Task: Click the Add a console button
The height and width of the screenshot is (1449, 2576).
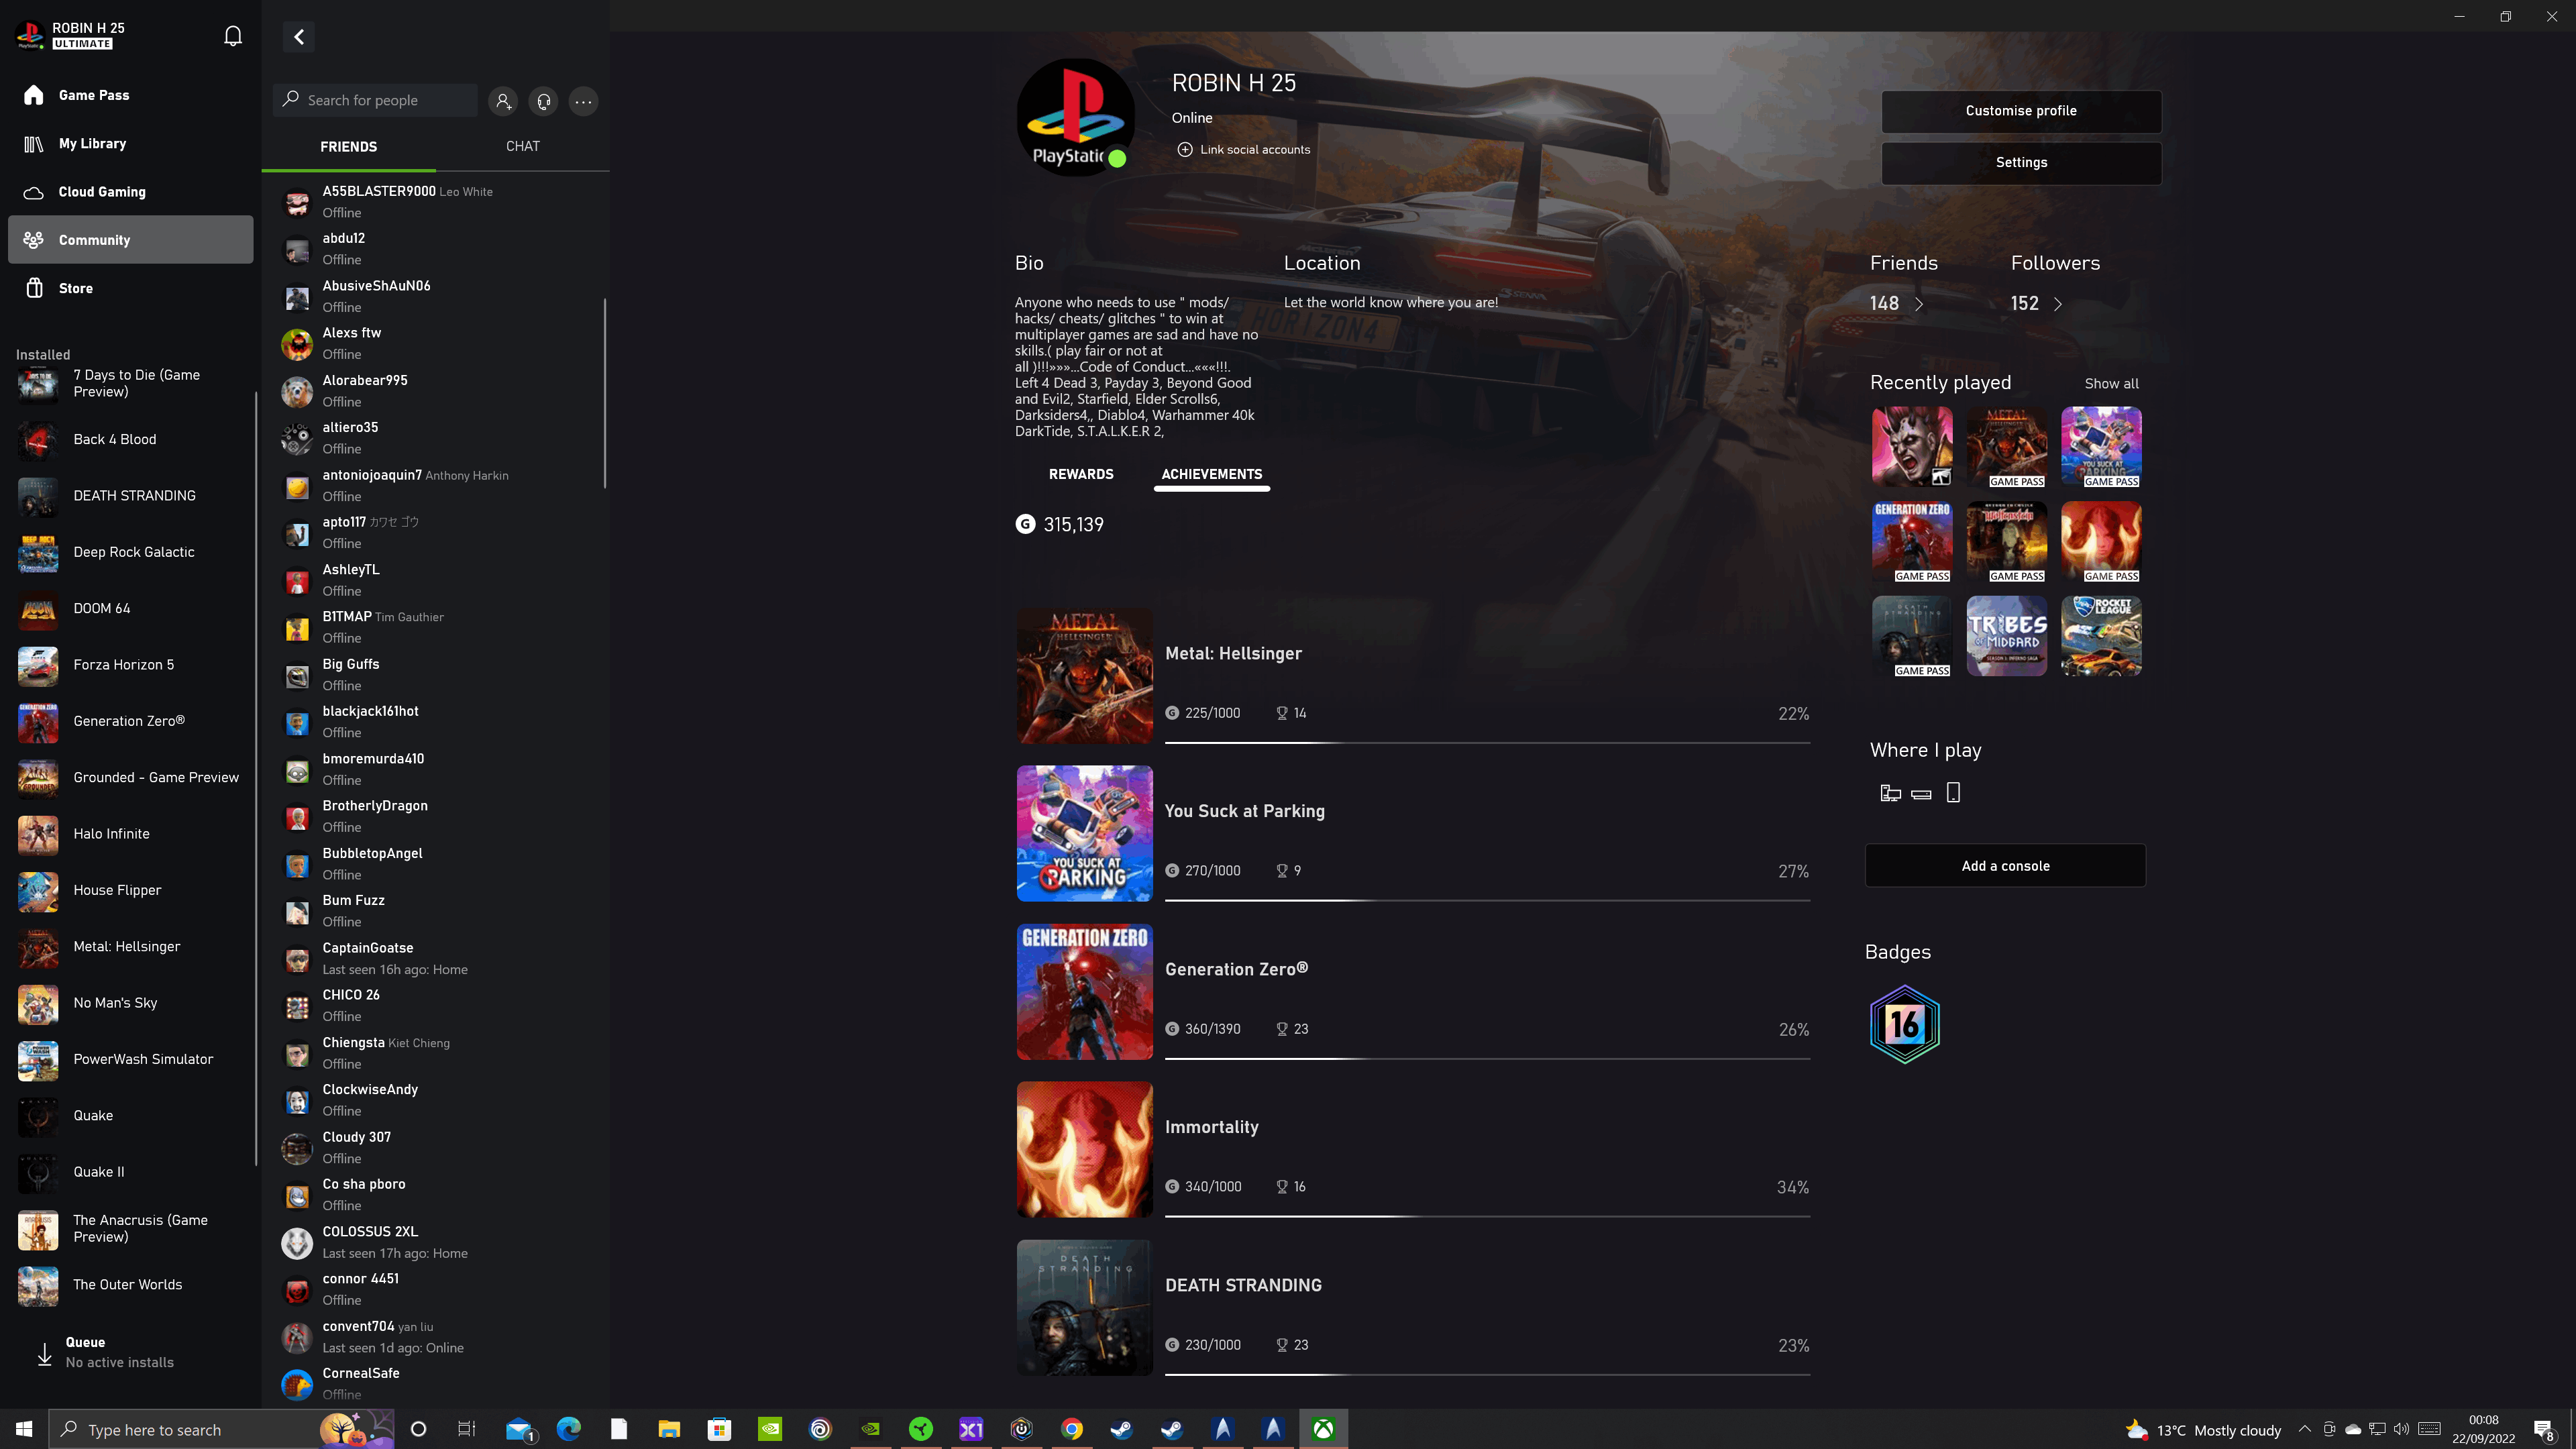Action: [x=2005, y=866]
